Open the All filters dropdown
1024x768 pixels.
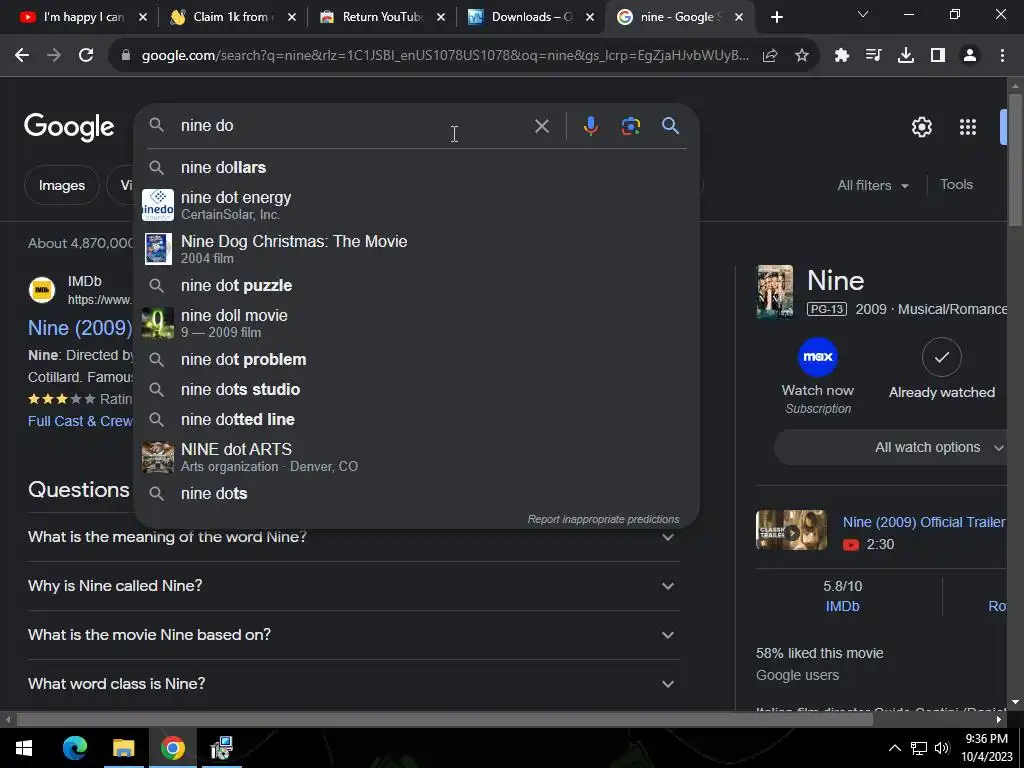point(873,185)
